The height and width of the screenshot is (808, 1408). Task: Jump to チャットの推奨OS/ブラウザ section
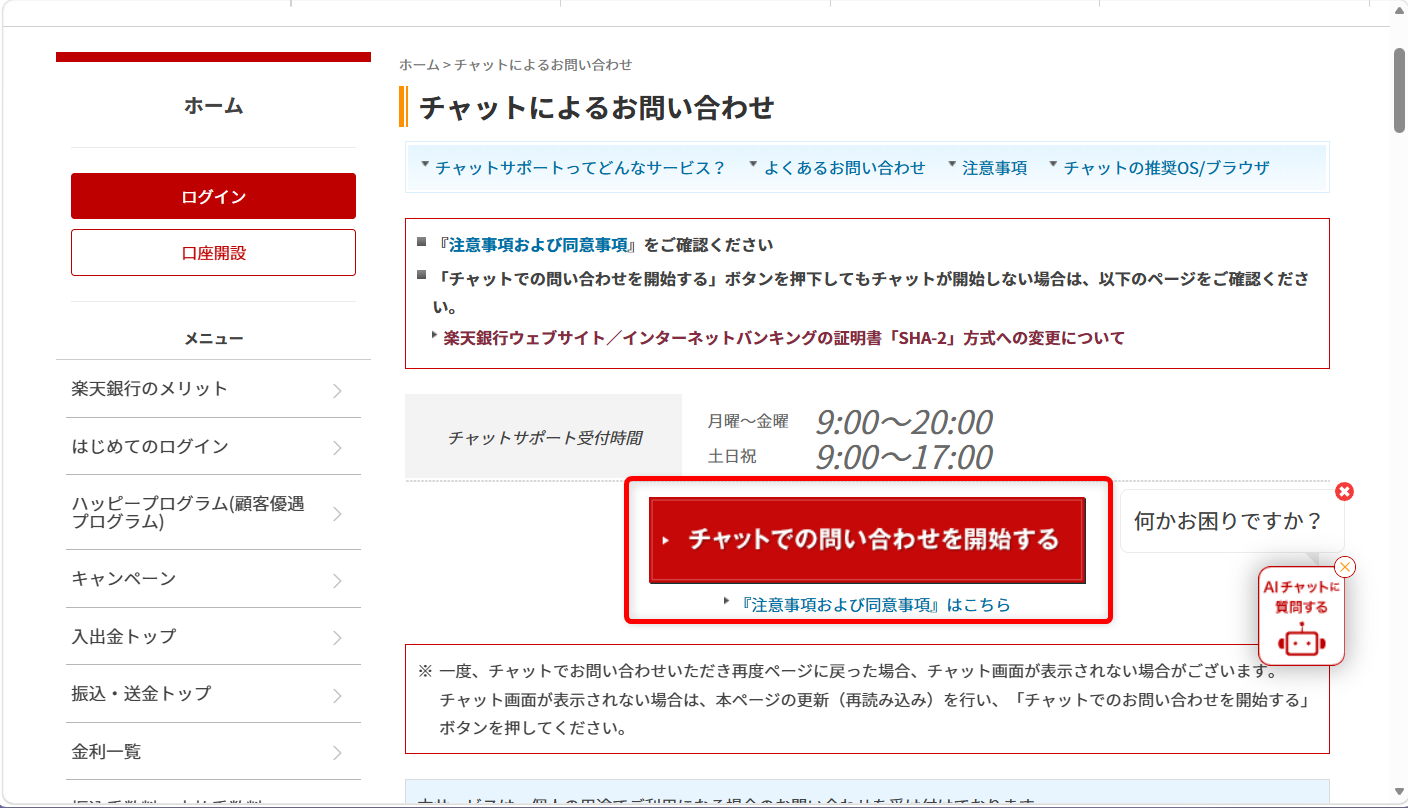click(x=1166, y=167)
